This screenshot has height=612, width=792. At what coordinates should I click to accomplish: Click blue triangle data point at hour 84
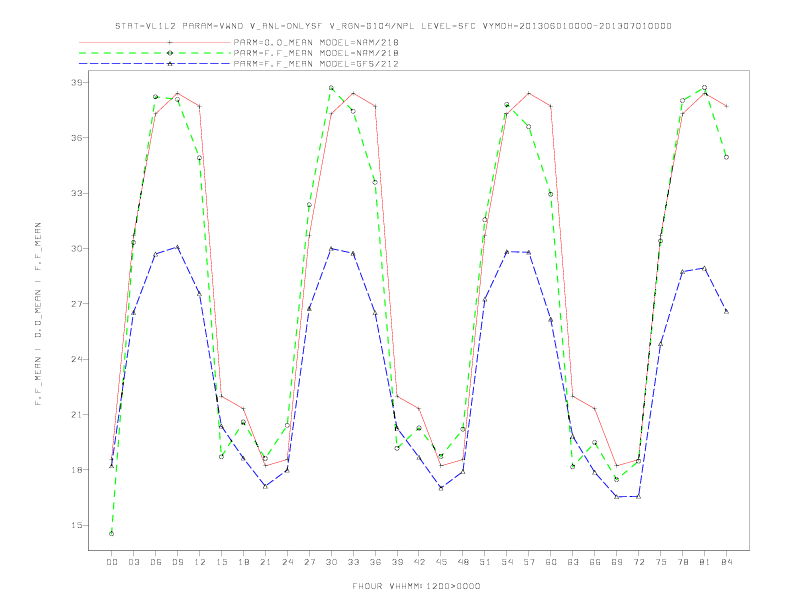[726, 312]
